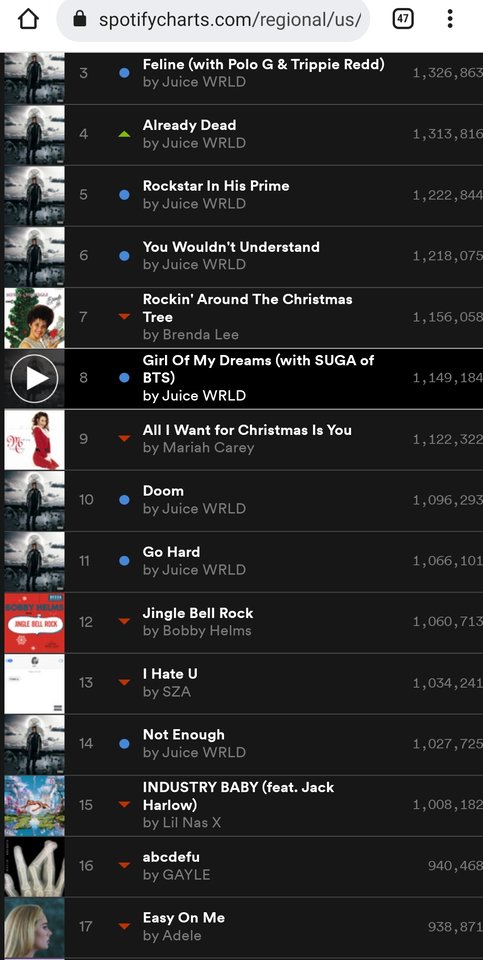The image size is (483, 960).
Task: Open Brenda Lee album artwork
Action: 34,318
